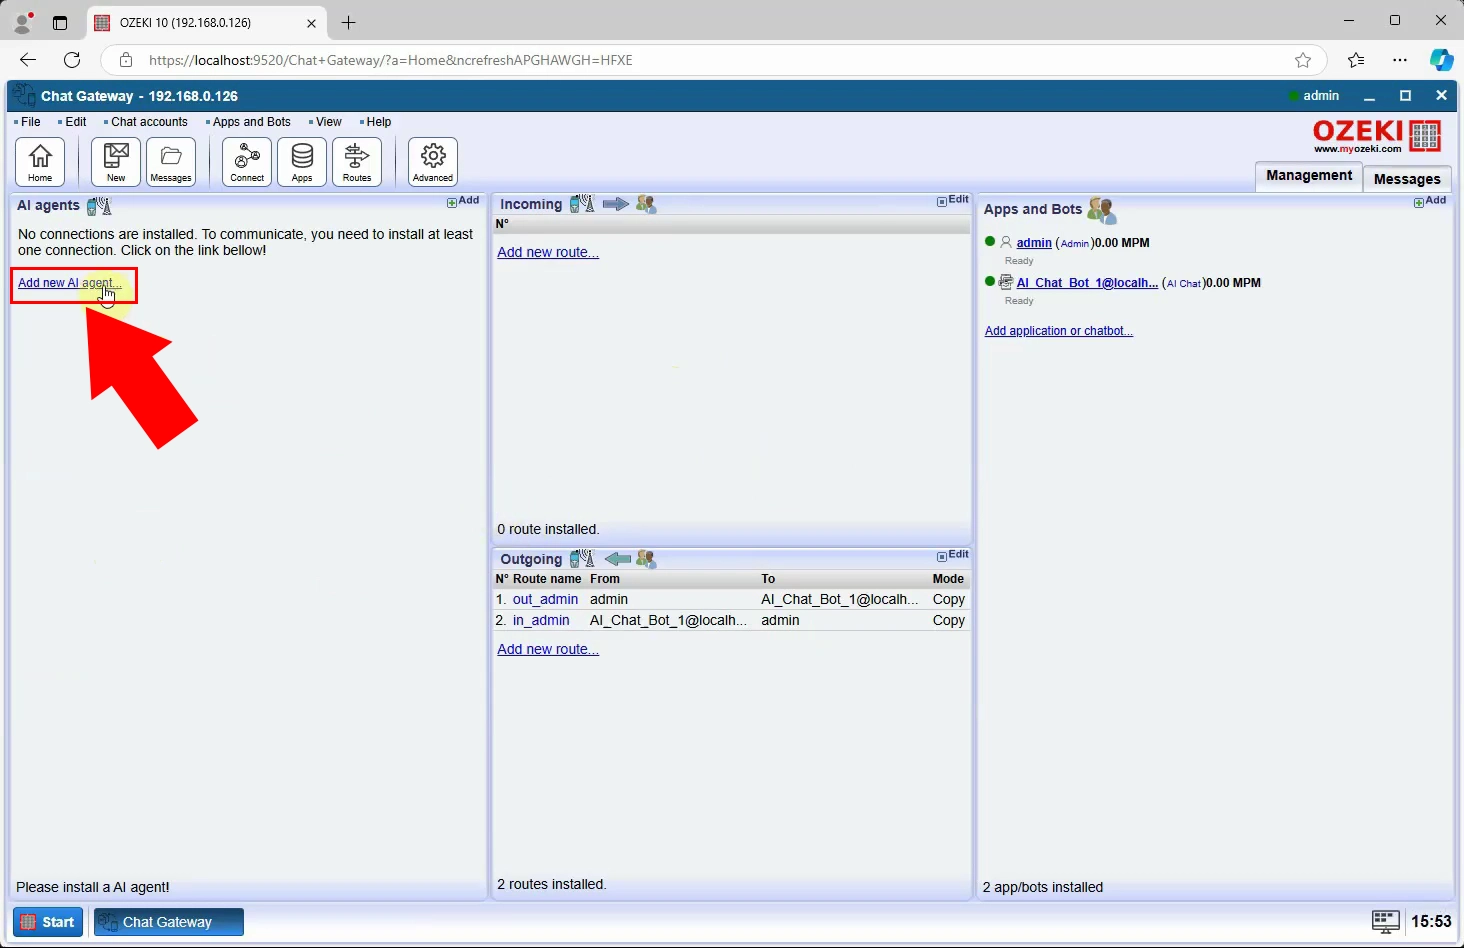Open the out_admin route

[545, 599]
